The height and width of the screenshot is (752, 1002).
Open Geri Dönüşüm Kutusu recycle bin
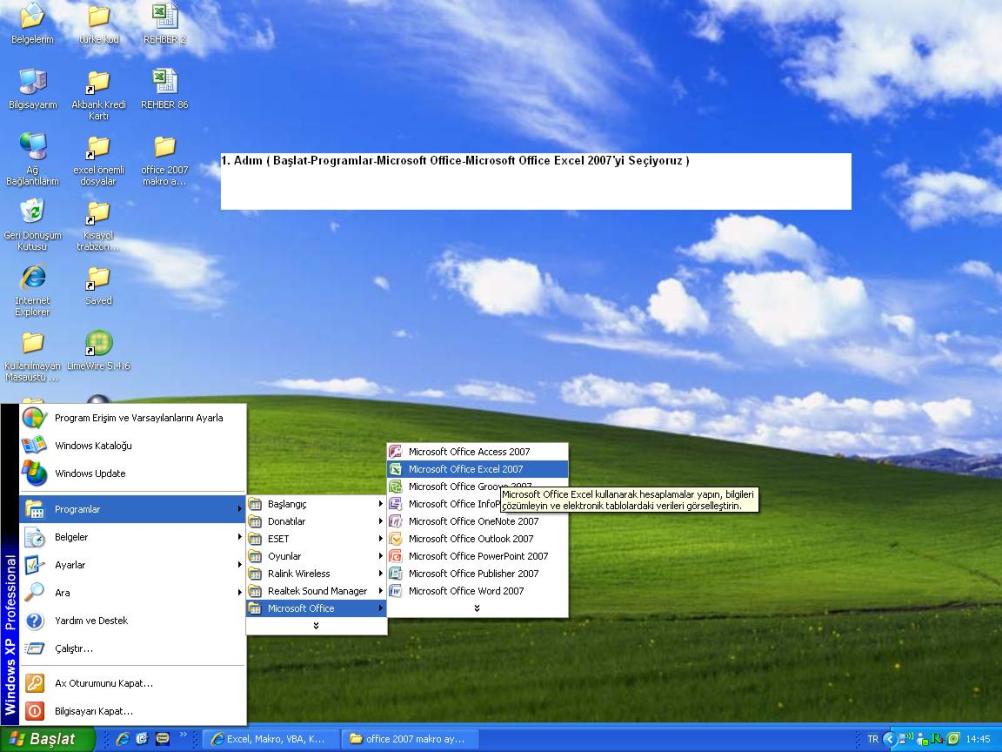[x=33, y=225]
